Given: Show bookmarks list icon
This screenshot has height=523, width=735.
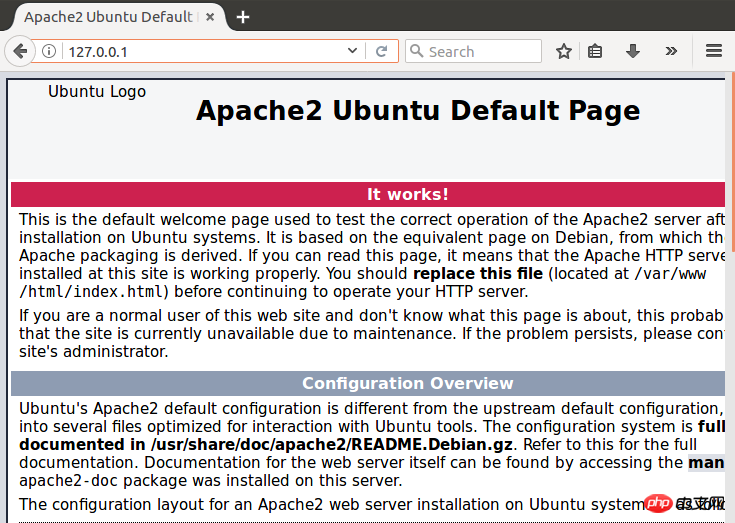Looking at the screenshot, I should click(x=595, y=51).
